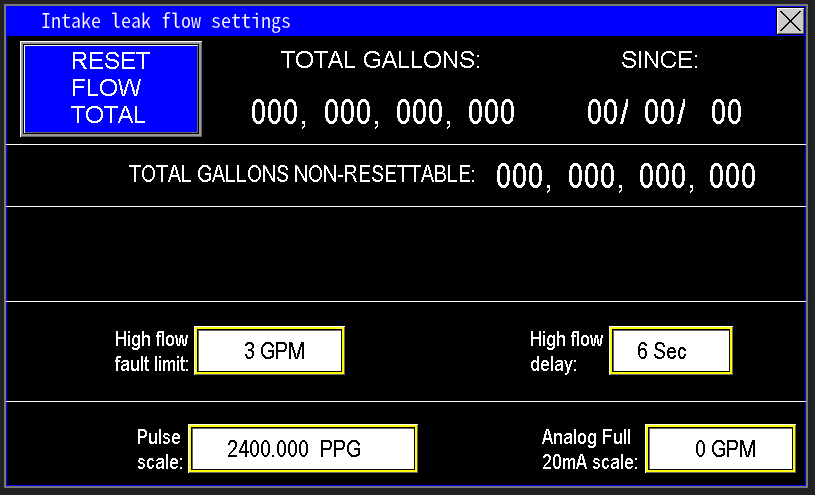Click the non-resettable total gallons readout

click(626, 177)
